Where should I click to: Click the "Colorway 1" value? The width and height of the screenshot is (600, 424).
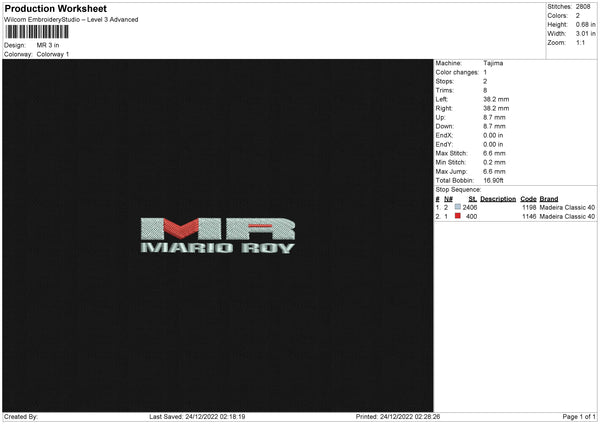point(53,54)
